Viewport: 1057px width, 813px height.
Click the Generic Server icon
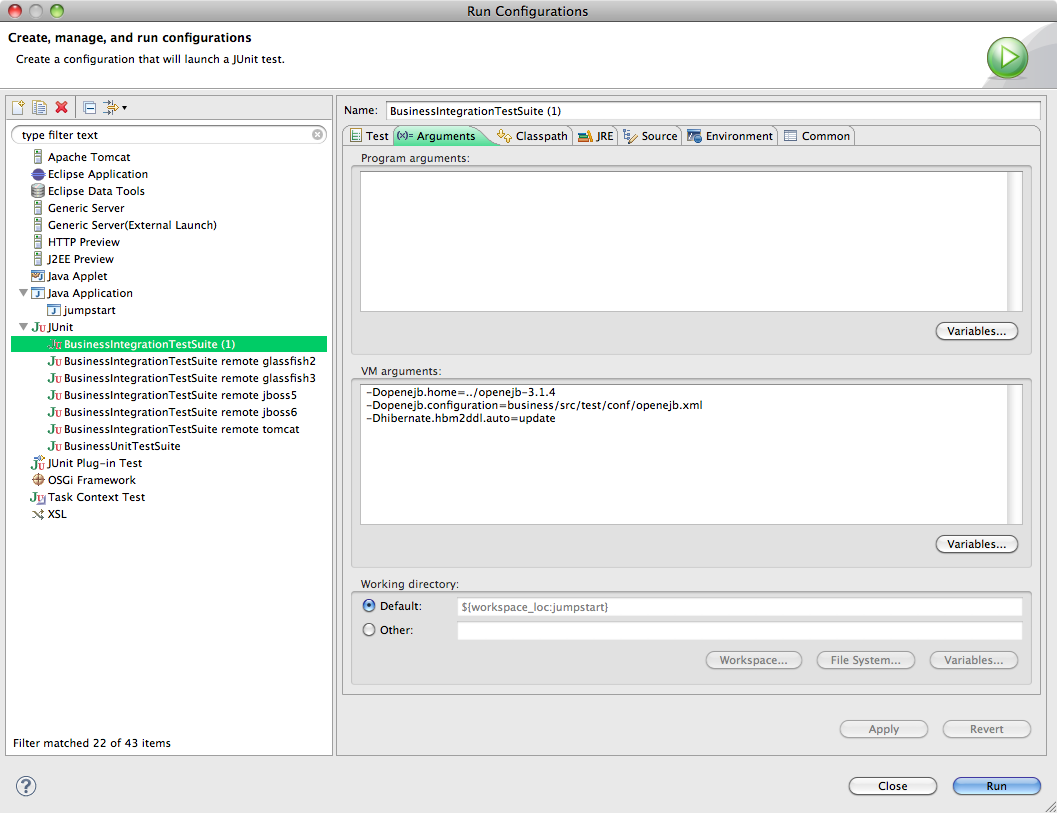[38, 208]
